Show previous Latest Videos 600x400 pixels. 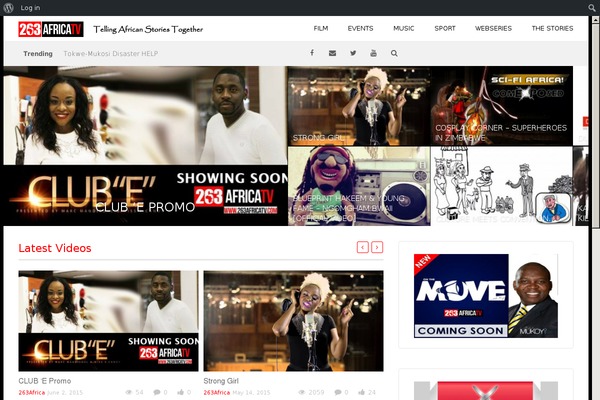tap(362, 247)
